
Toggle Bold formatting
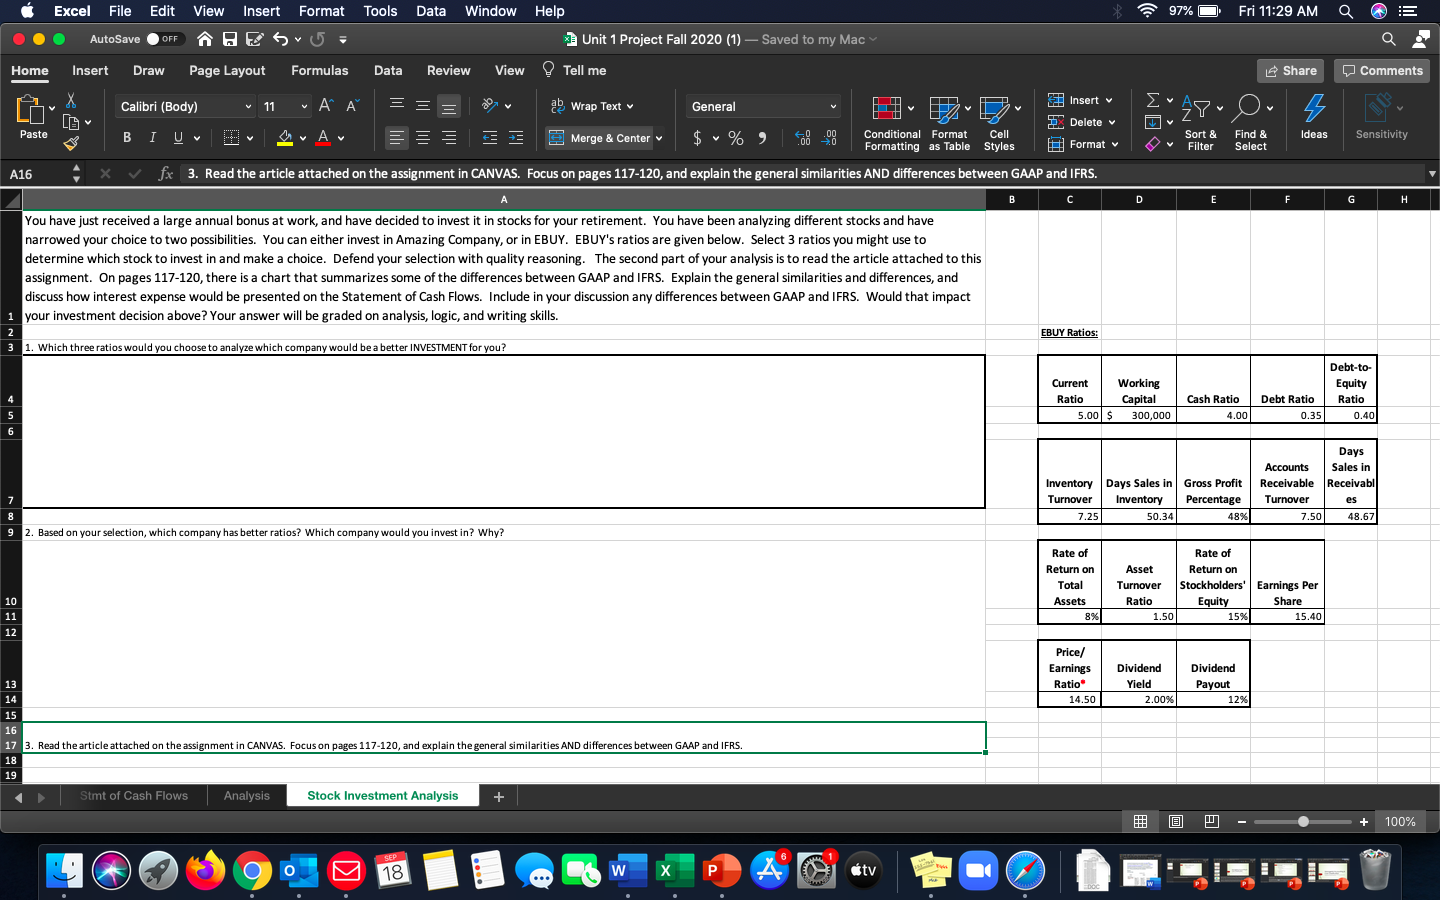coord(127,138)
